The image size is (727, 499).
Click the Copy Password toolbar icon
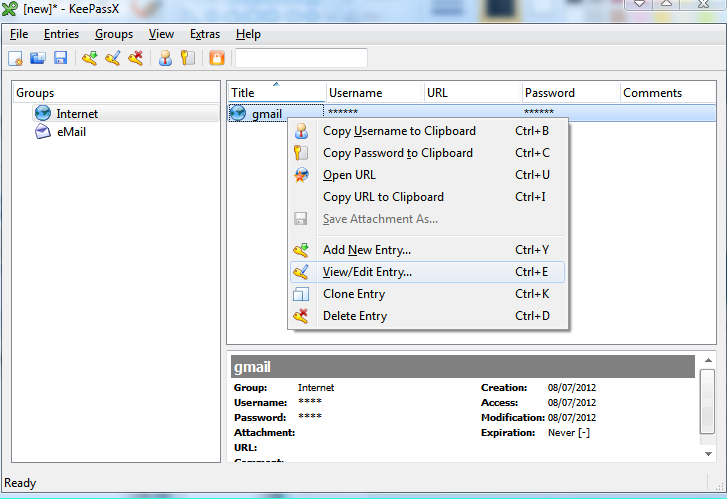coord(188,58)
